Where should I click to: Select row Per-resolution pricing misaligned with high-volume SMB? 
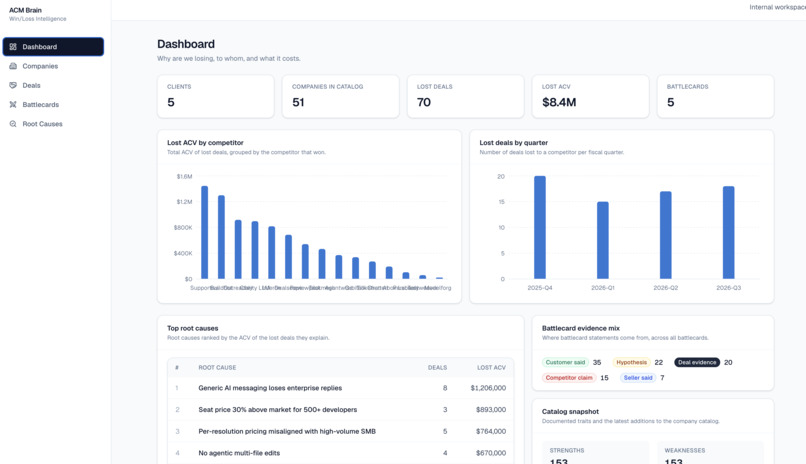pyautogui.click(x=340, y=431)
